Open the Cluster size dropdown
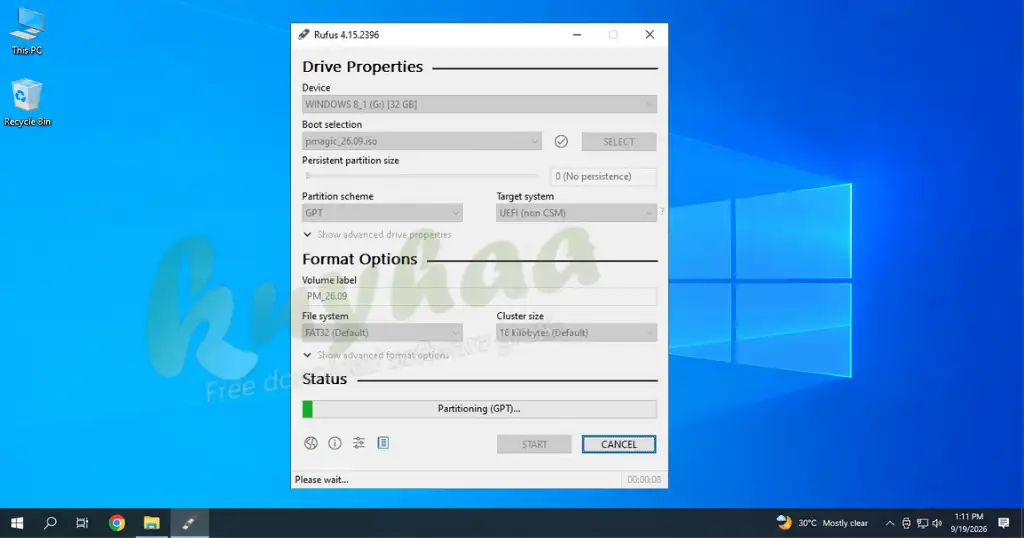 [576, 333]
